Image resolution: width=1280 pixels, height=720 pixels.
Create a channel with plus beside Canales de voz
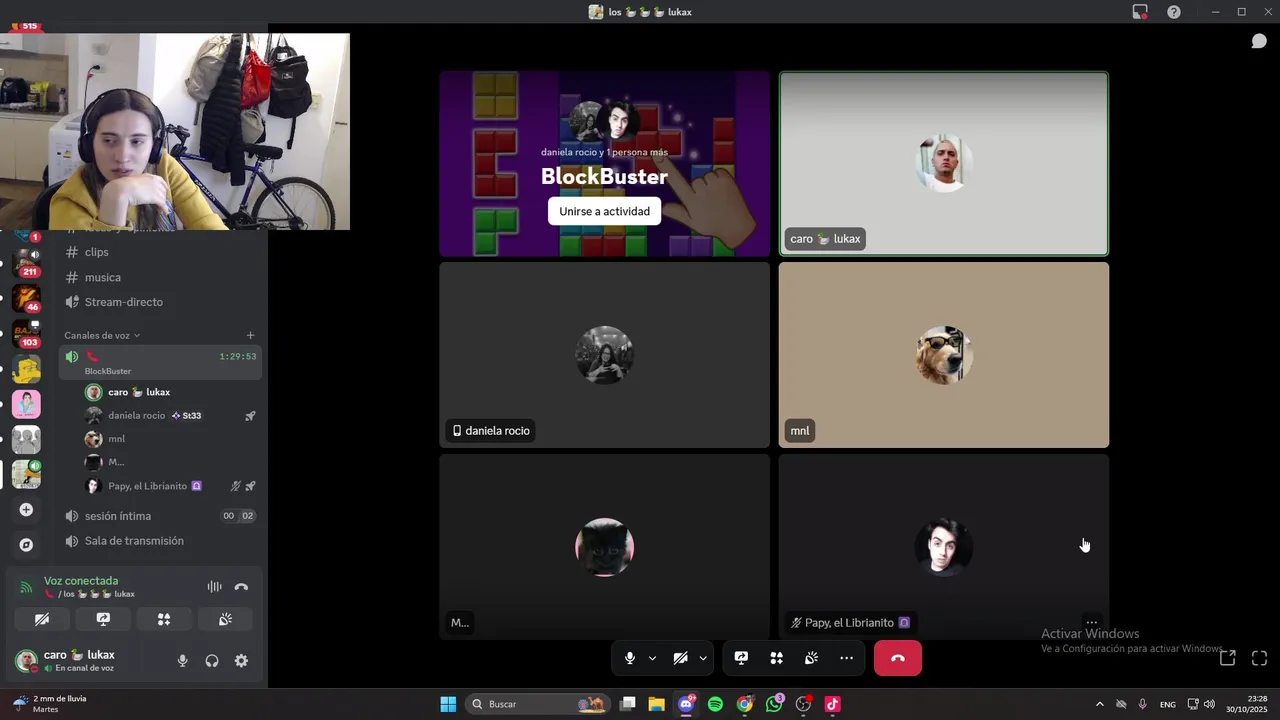[x=250, y=335]
